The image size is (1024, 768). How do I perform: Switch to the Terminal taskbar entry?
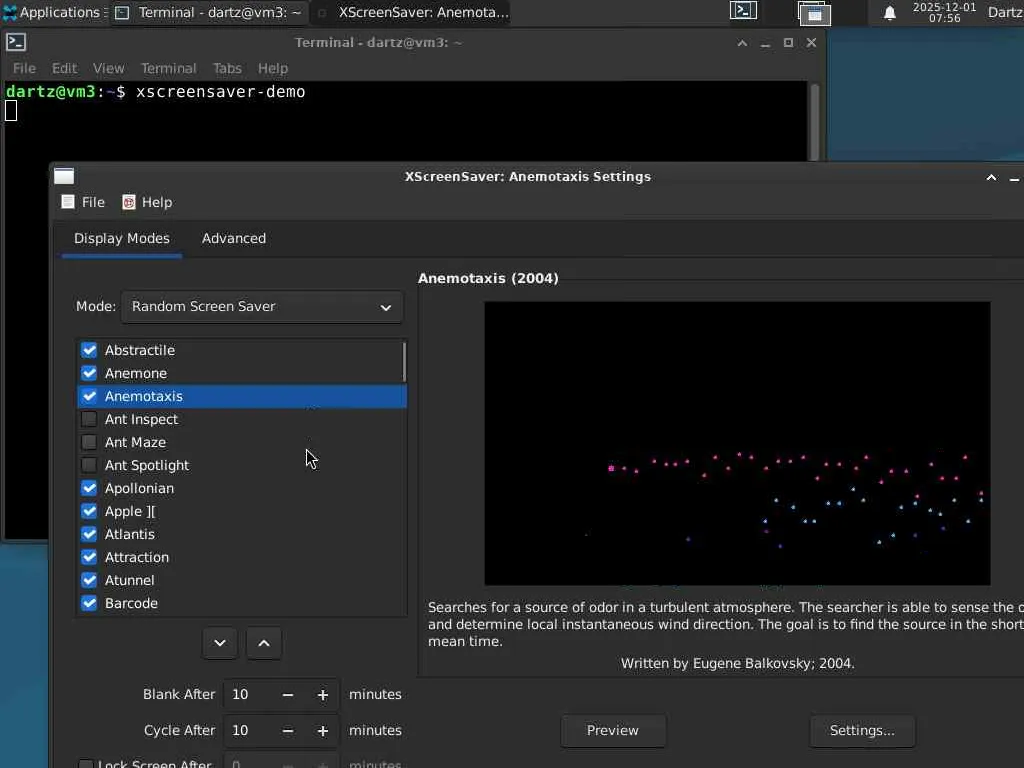208,12
